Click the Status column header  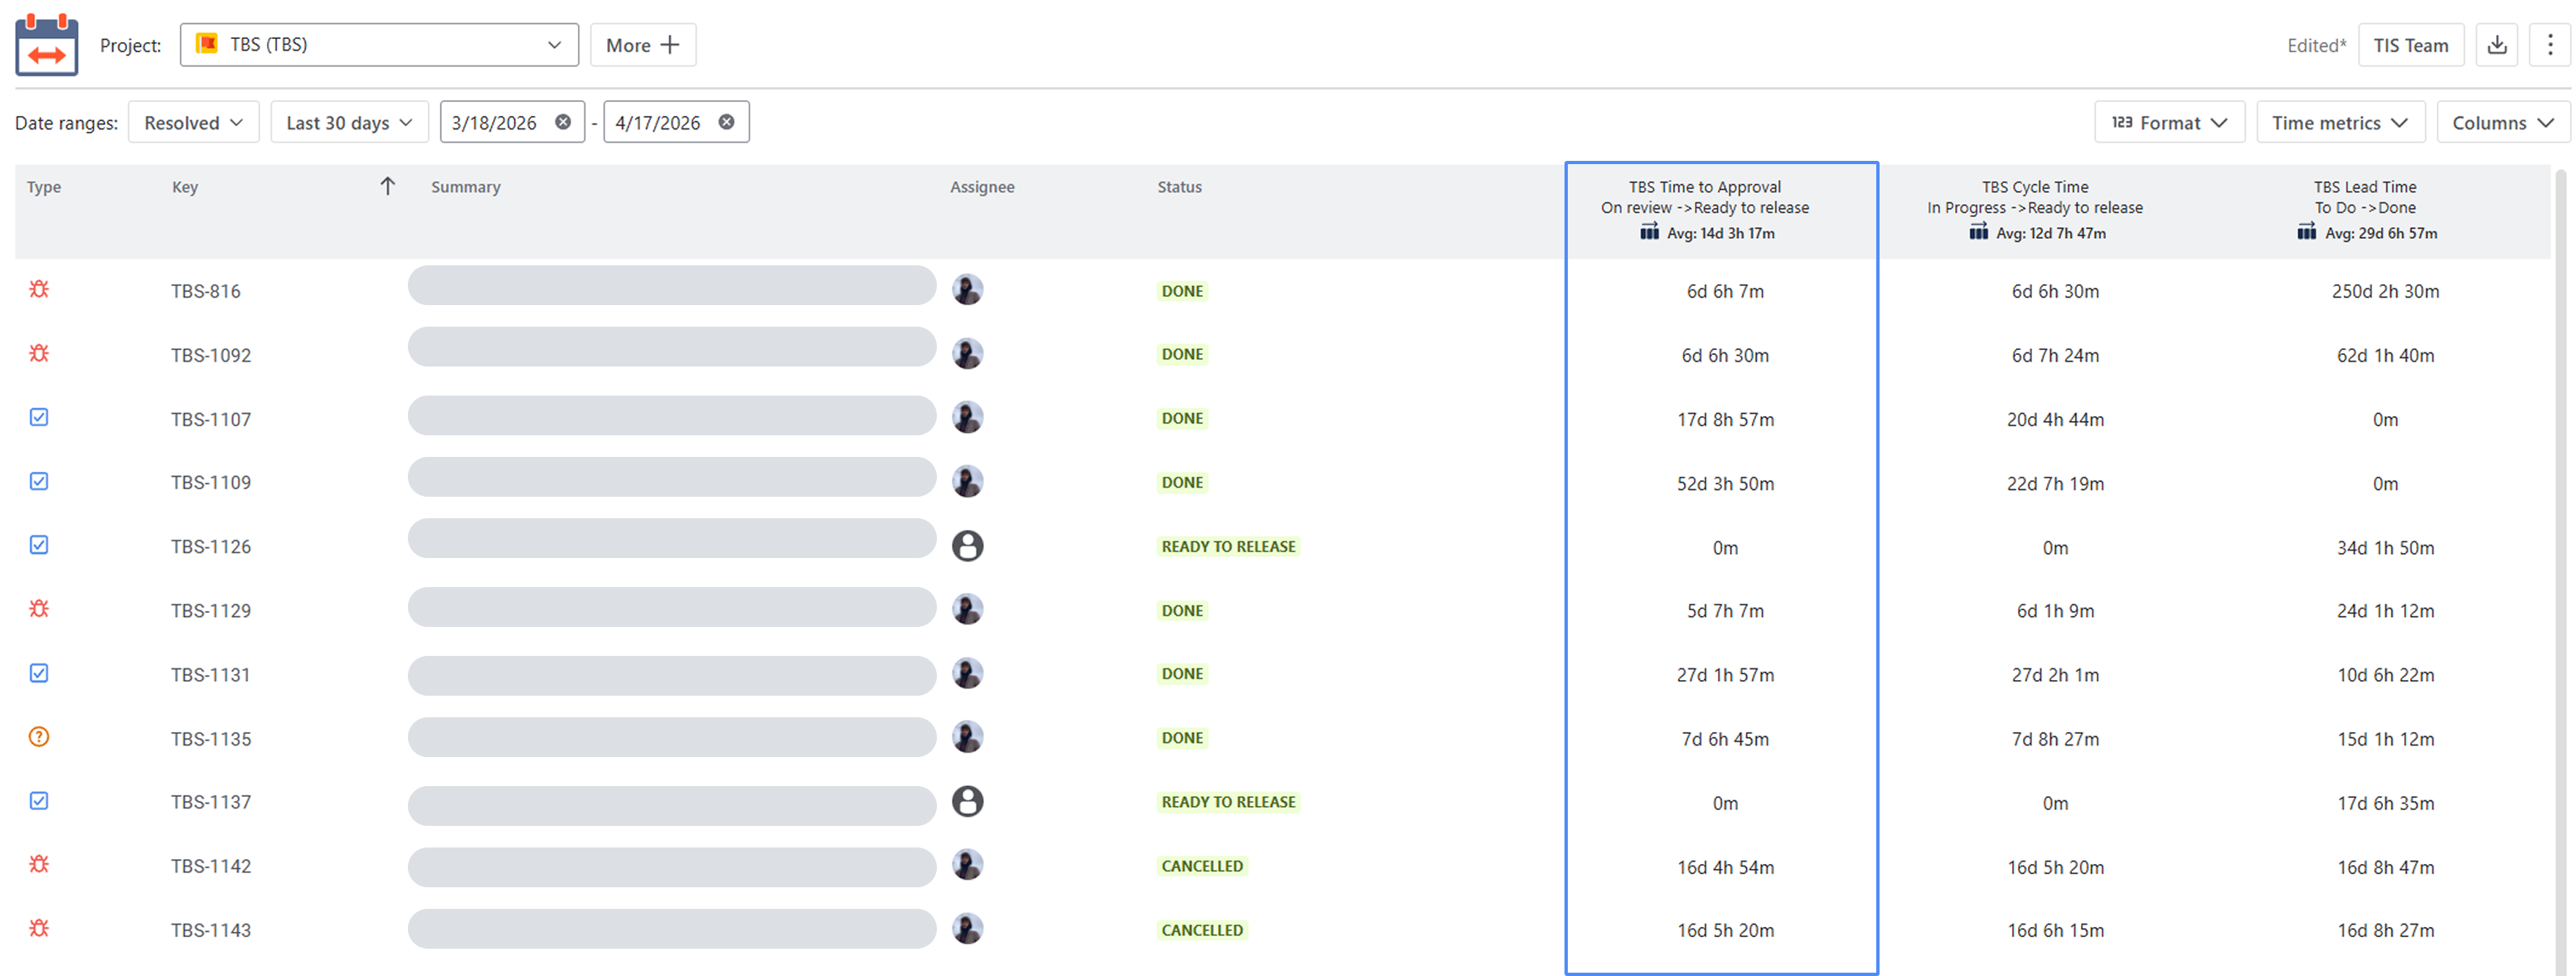click(x=1179, y=187)
